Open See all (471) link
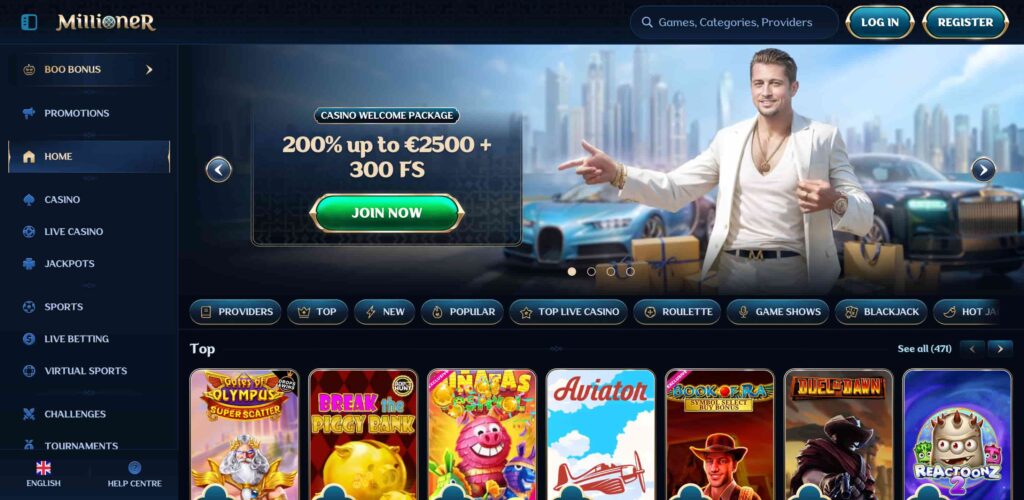1024x500 pixels. pyautogui.click(x=924, y=349)
